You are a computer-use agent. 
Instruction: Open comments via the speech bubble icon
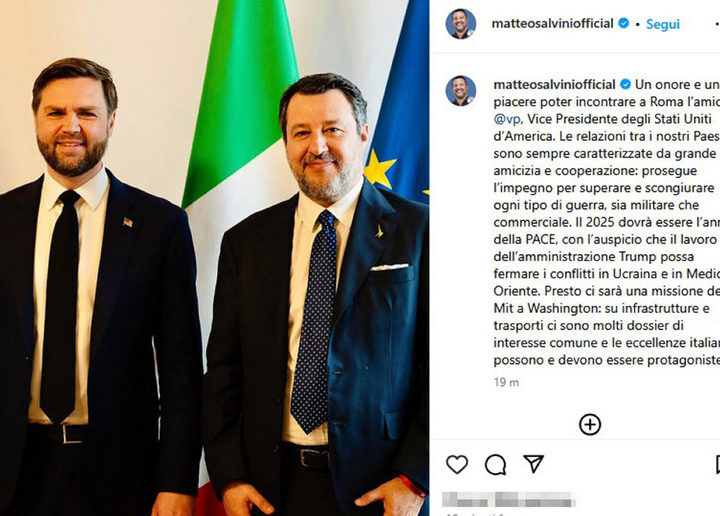[x=495, y=465]
